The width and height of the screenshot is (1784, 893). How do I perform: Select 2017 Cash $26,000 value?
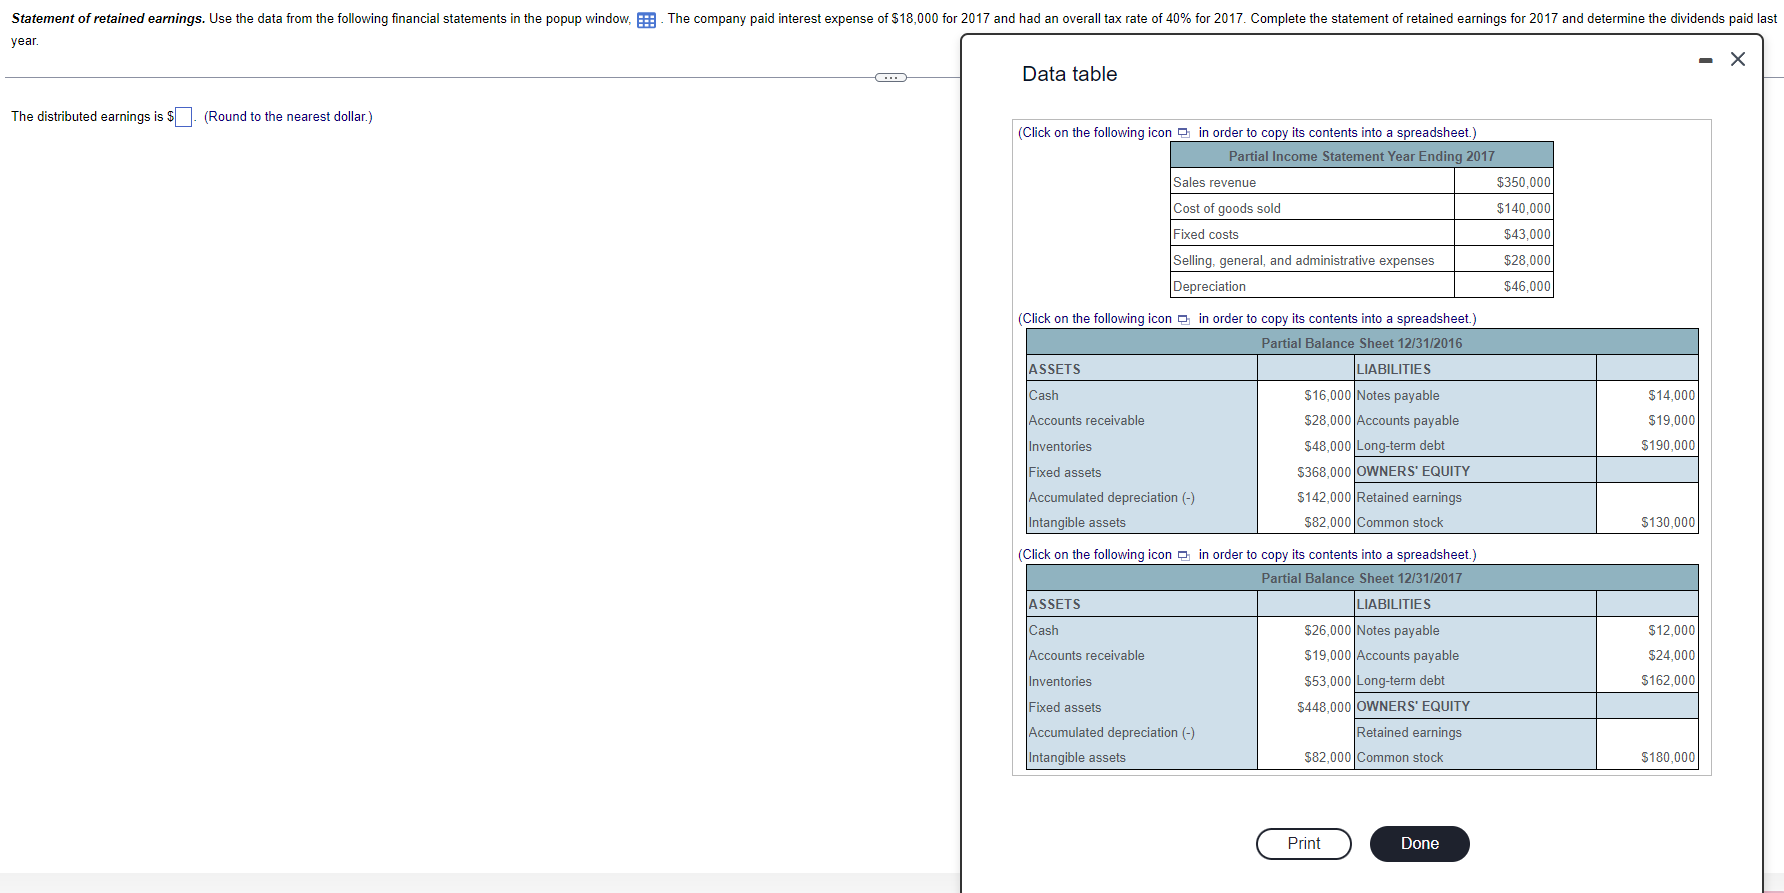1327,630
